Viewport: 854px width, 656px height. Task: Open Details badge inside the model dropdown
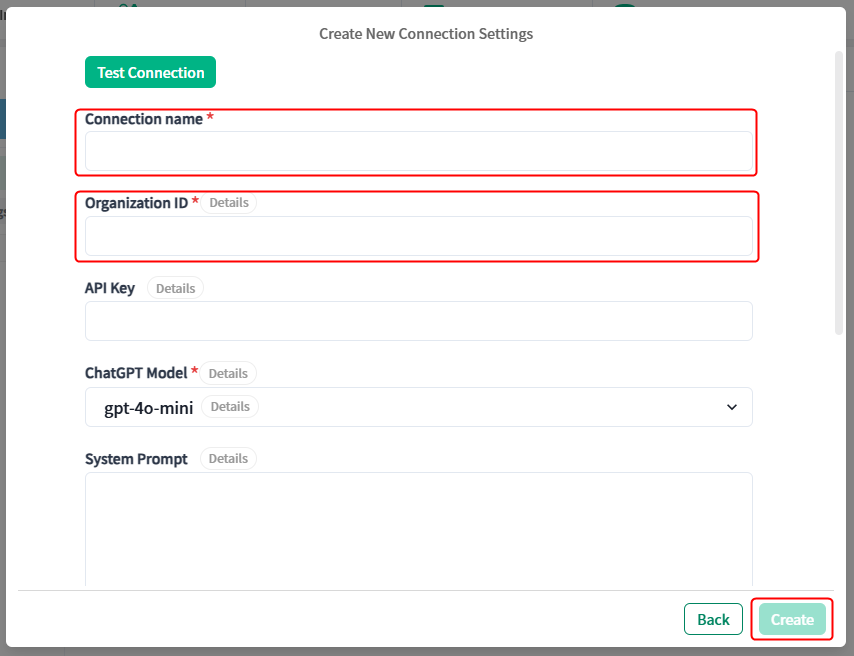point(230,406)
